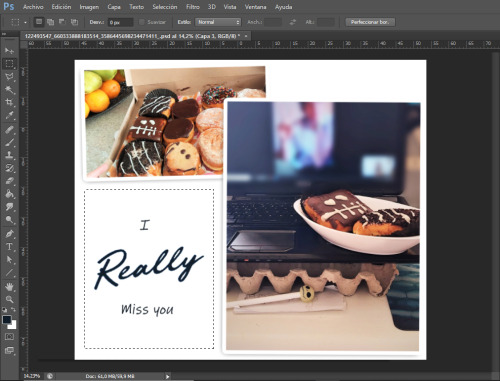Select the Zoom tool
The height and width of the screenshot is (381, 500).
(9, 299)
